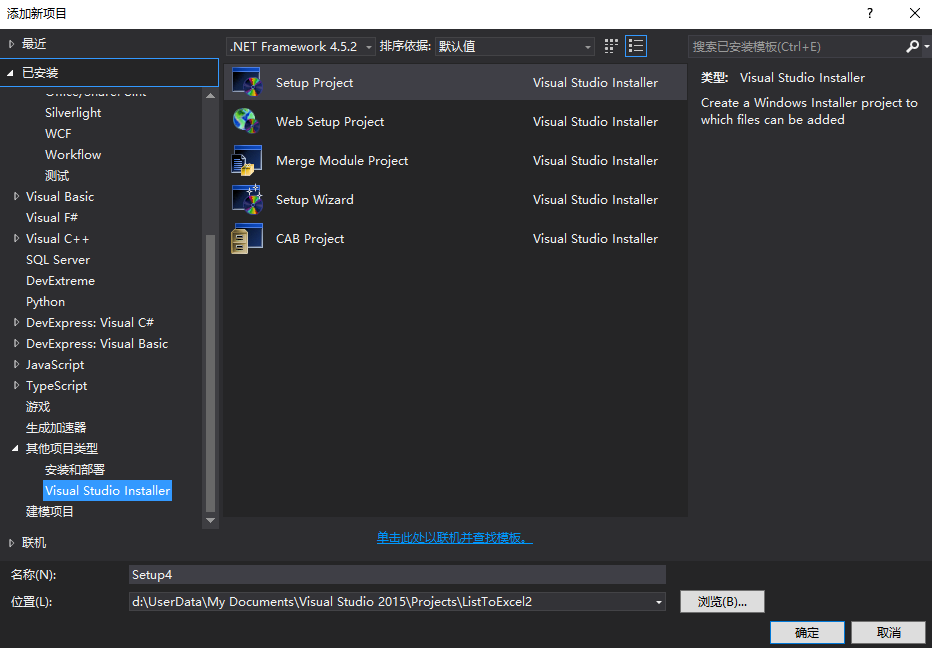Click the dialog help question mark

(869, 14)
